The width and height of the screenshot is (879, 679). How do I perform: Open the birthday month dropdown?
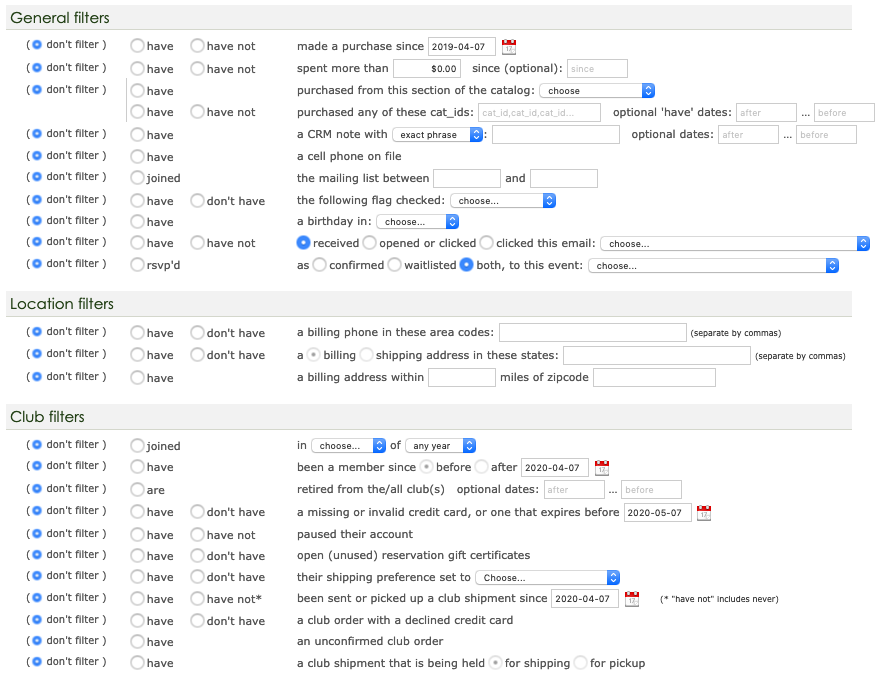point(418,221)
